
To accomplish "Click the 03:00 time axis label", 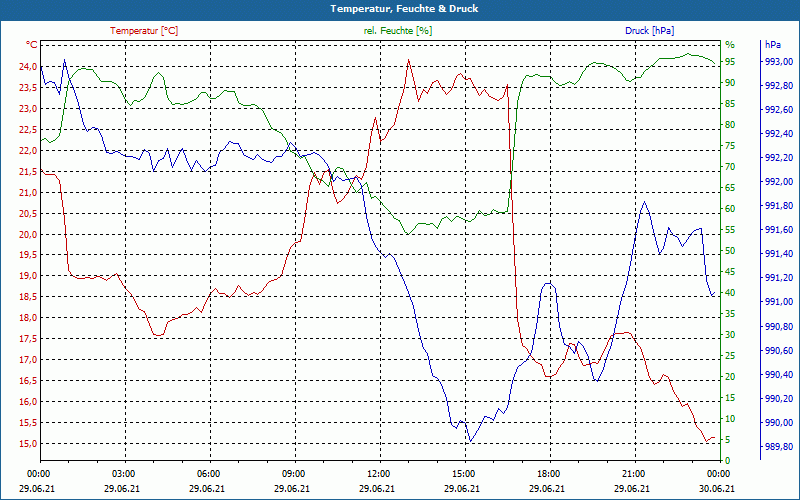I will point(123,473).
